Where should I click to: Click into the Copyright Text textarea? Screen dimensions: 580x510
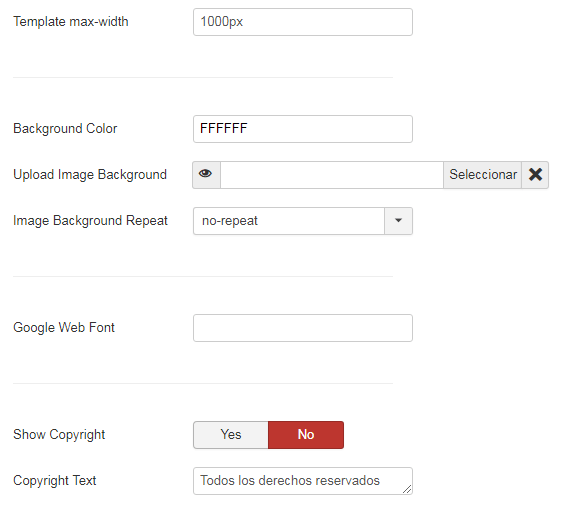(303, 480)
